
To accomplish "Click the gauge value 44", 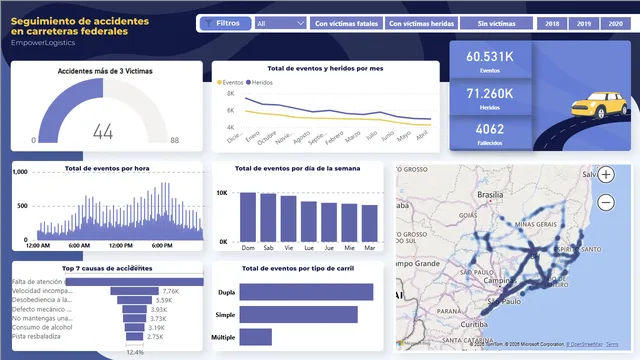I will tap(103, 131).
